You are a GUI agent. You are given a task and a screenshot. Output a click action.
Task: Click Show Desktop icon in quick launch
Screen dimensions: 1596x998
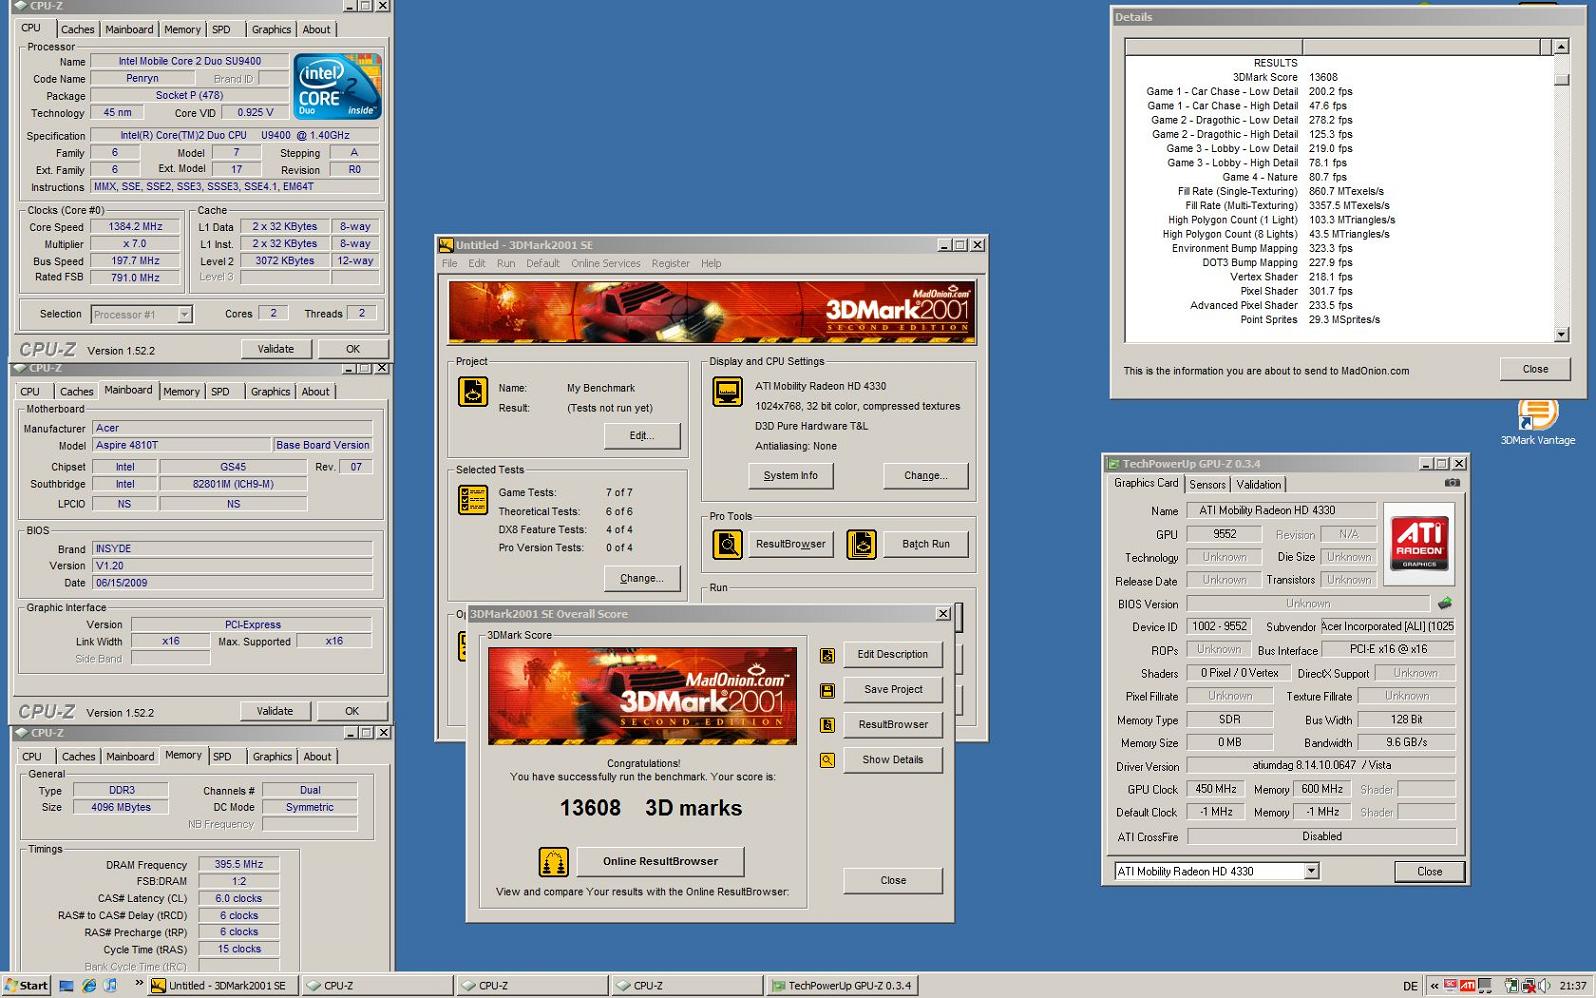(66, 986)
